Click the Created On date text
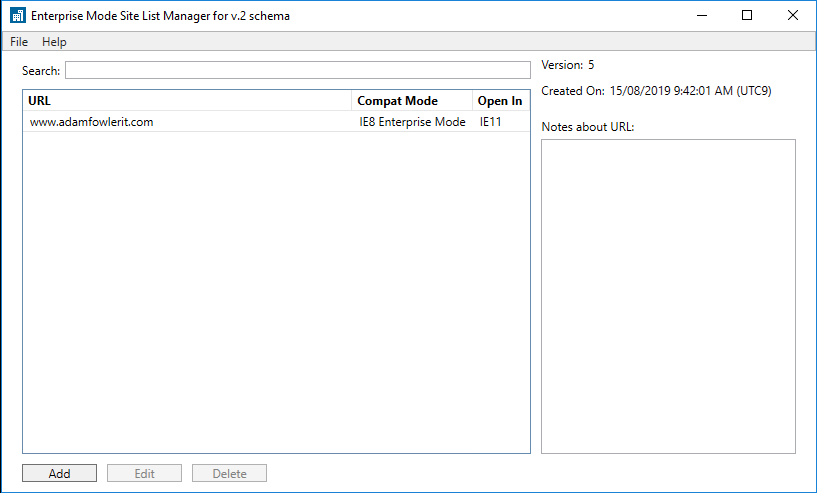The image size is (817, 493). (x=690, y=91)
